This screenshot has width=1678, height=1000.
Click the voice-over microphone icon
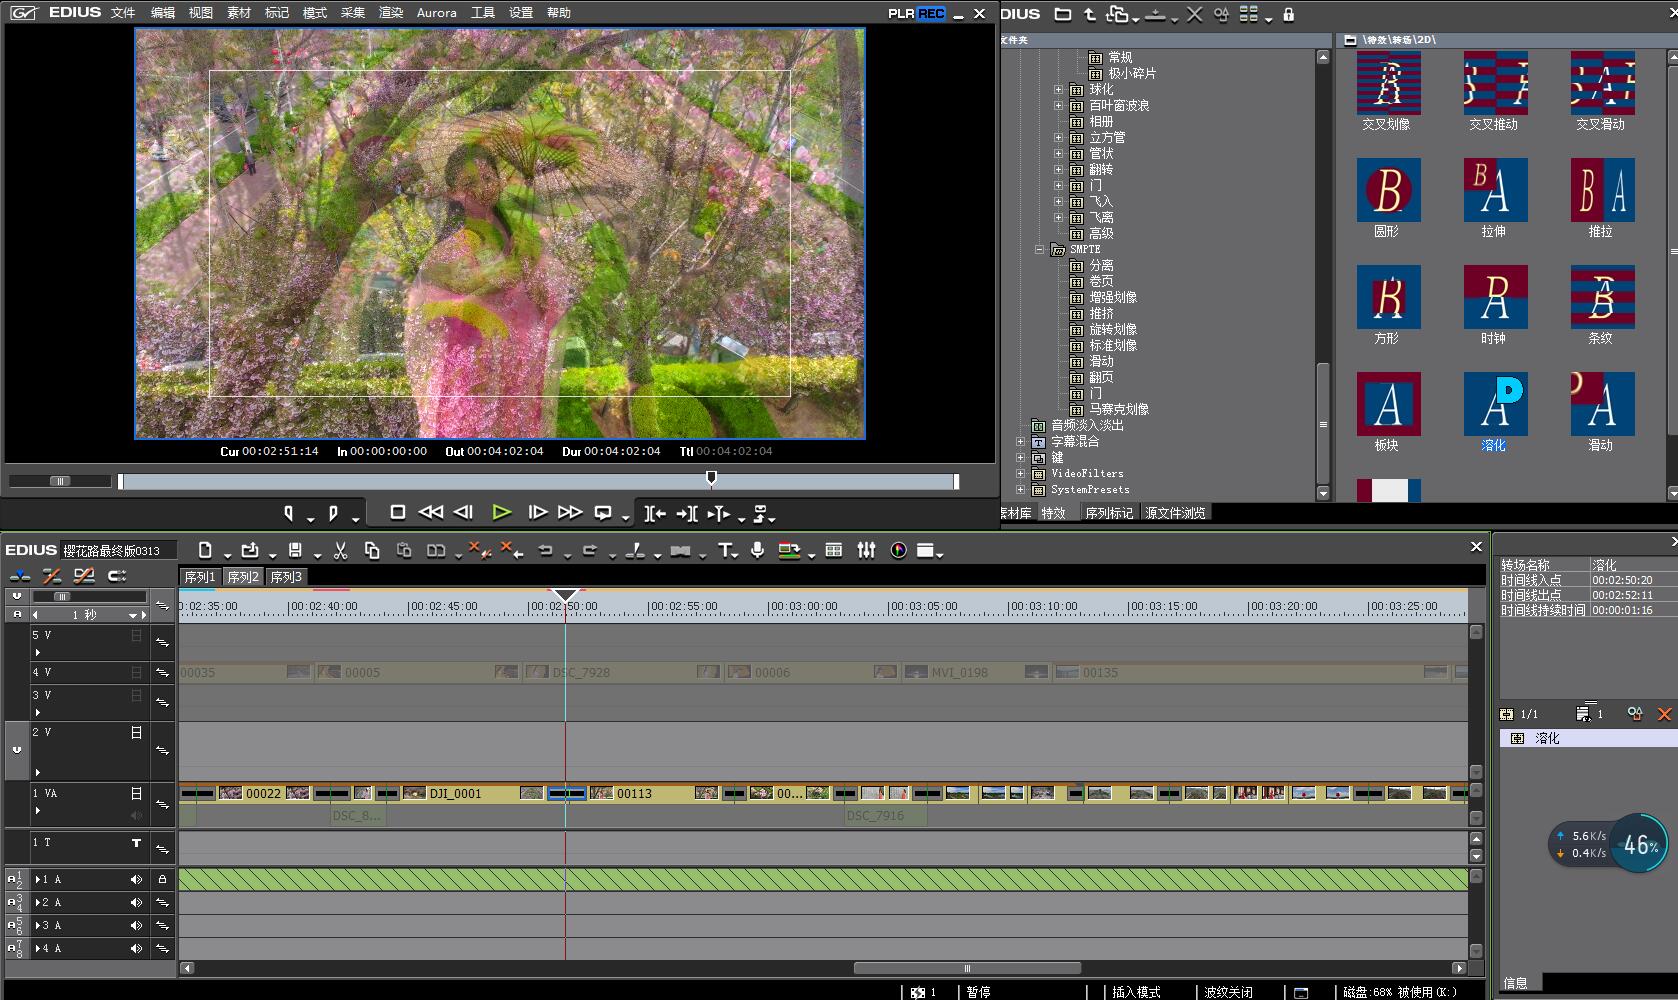click(757, 550)
